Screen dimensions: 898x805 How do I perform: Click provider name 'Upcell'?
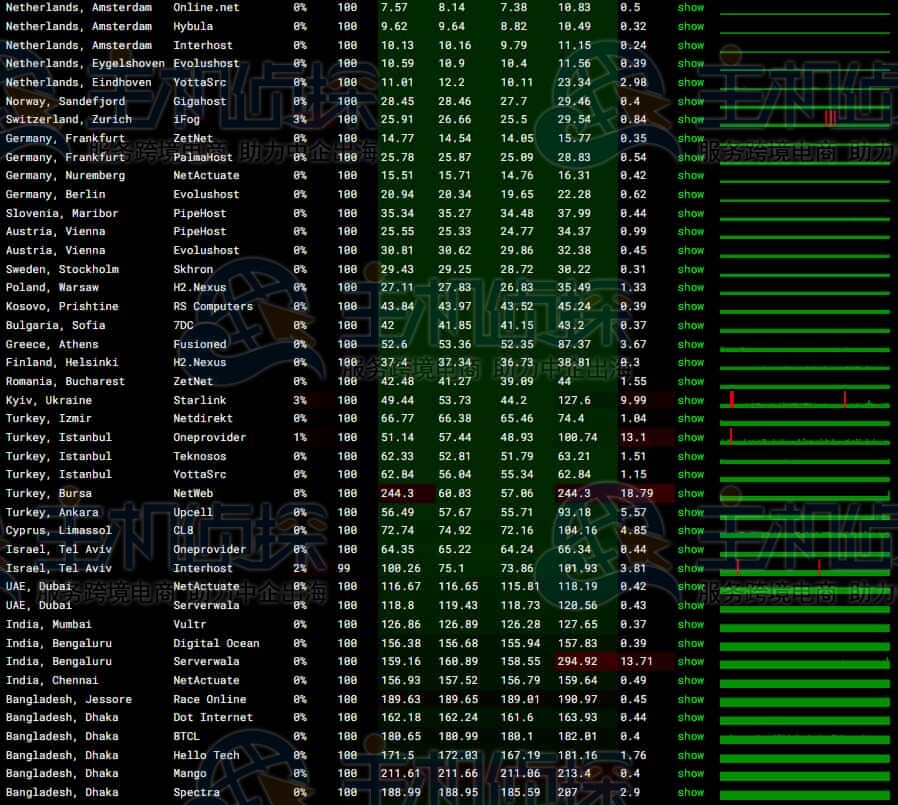[193, 512]
